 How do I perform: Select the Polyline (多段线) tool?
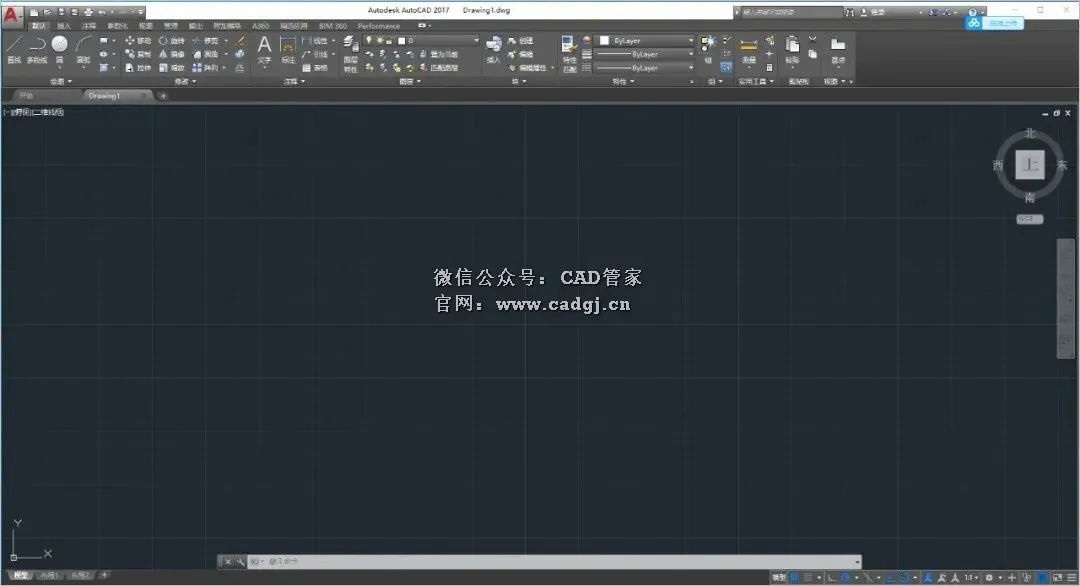37,50
